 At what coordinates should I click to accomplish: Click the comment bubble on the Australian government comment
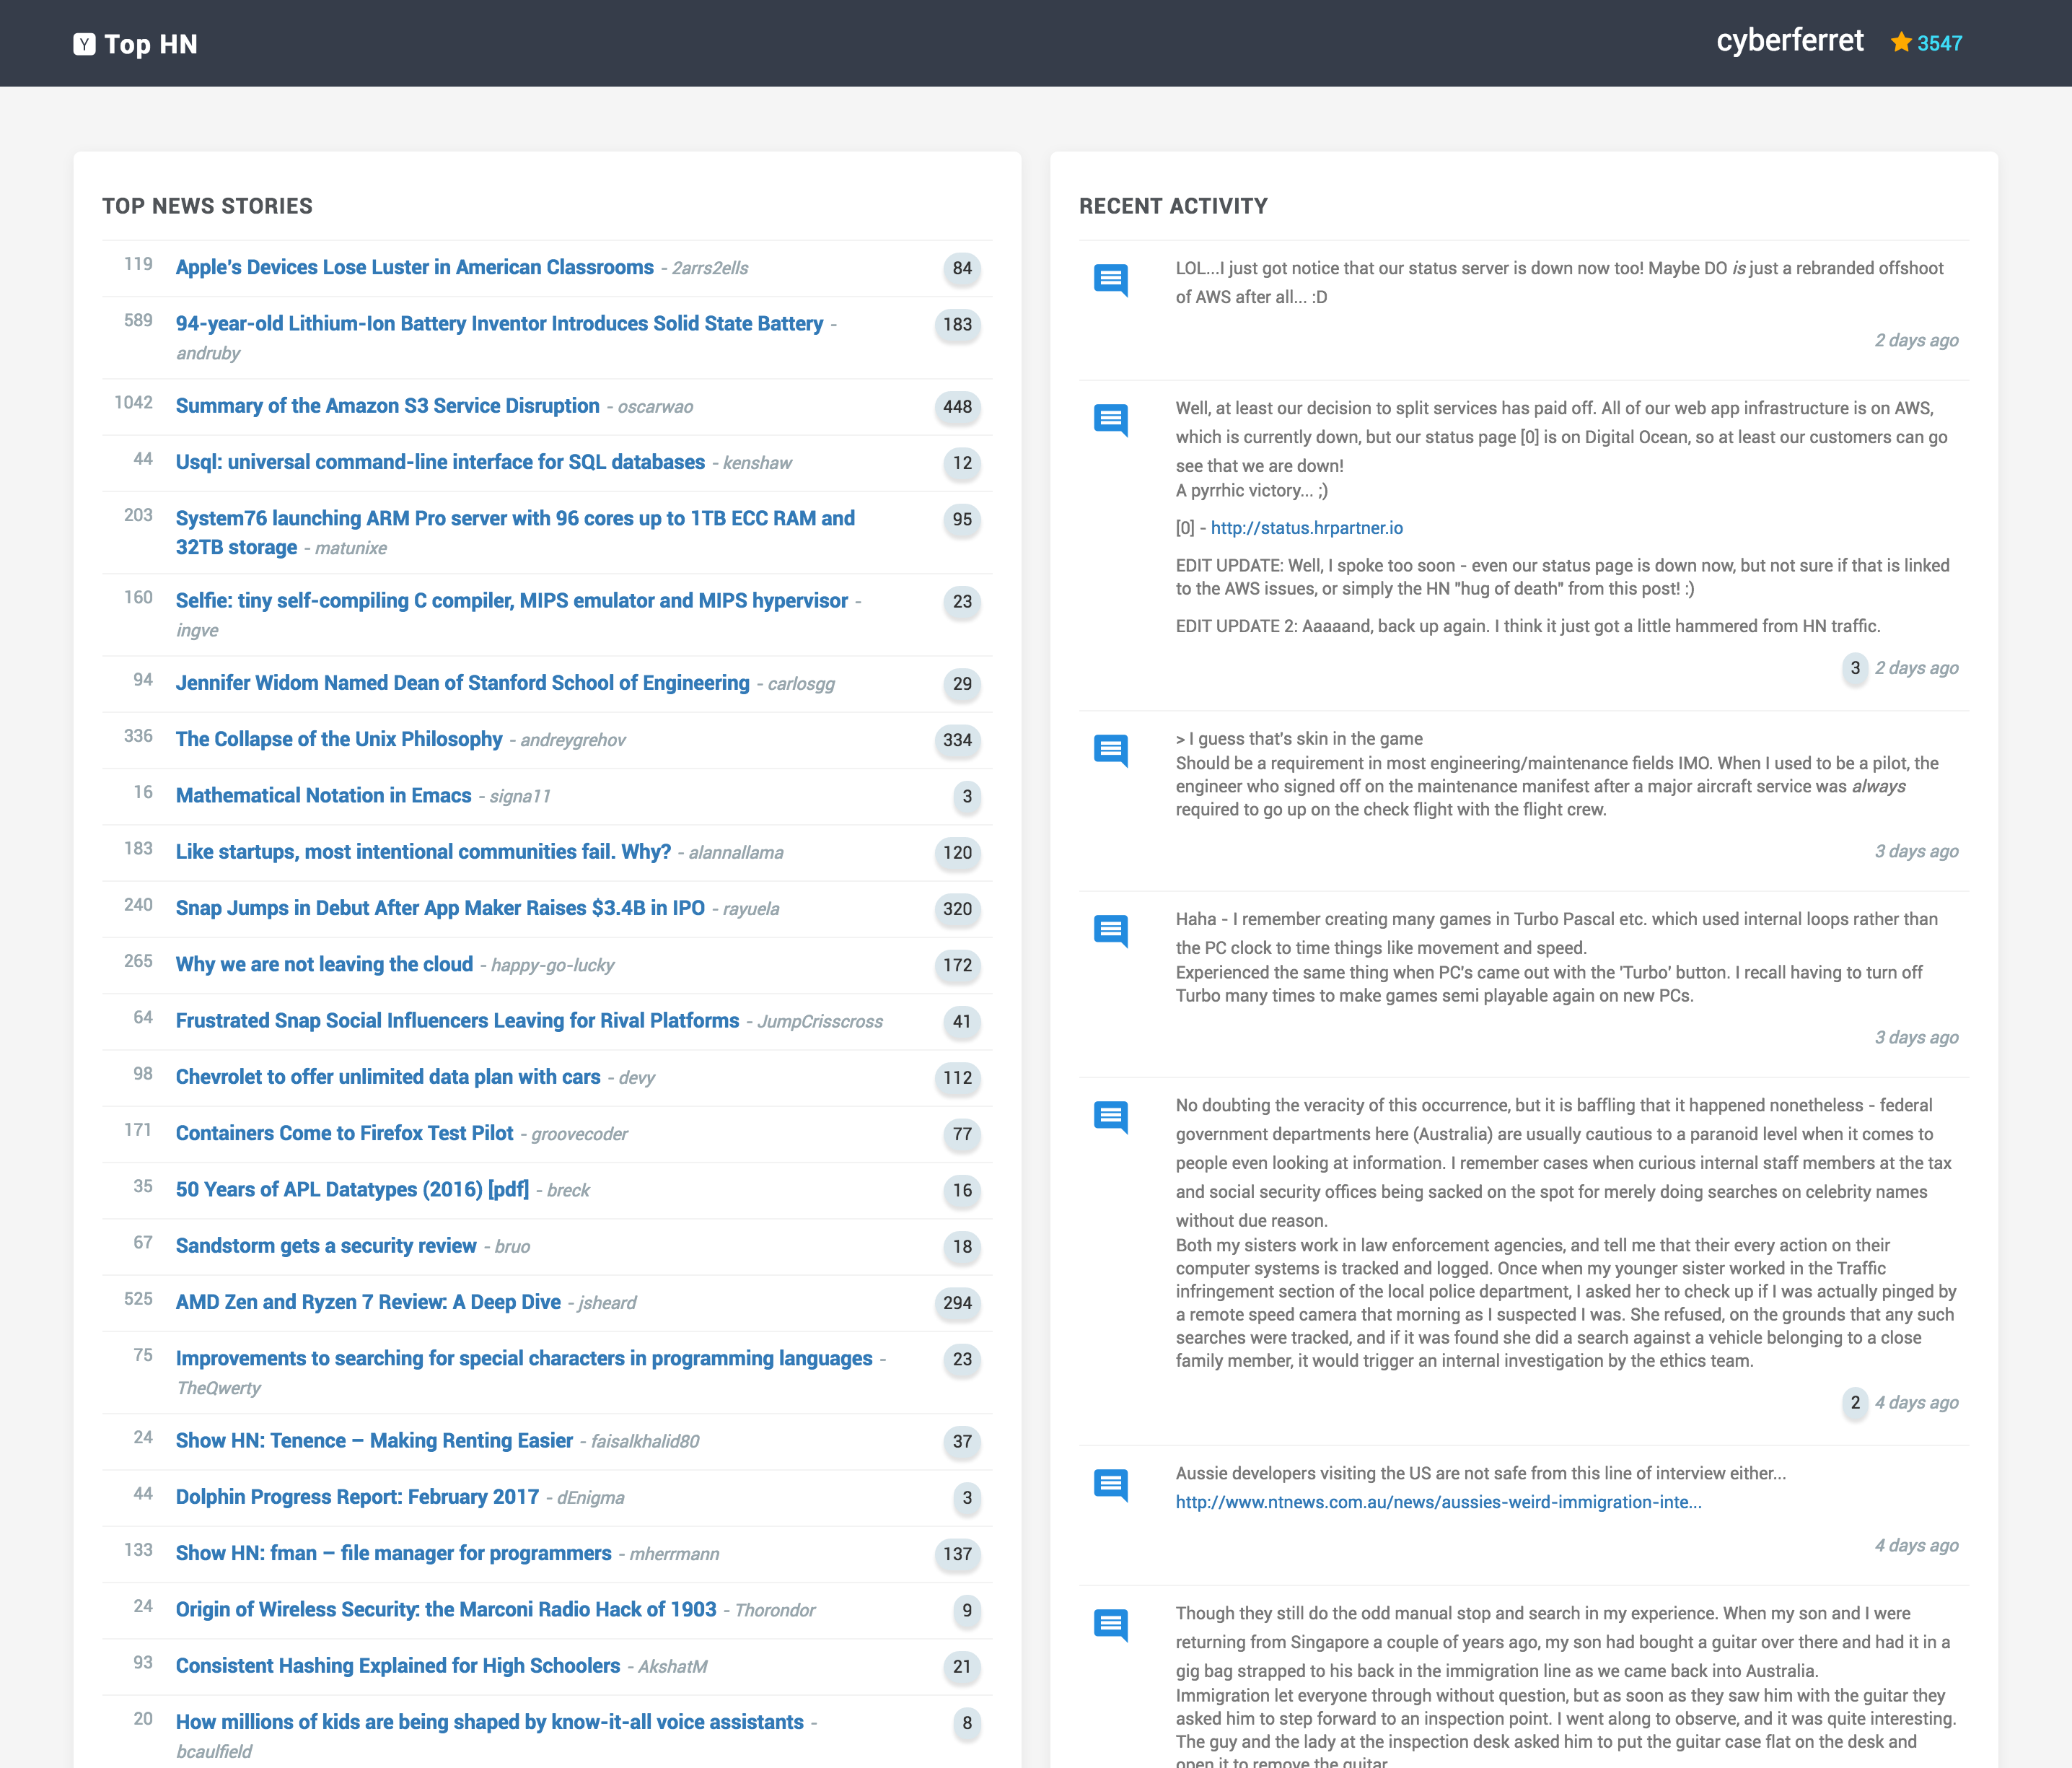tap(1112, 1116)
